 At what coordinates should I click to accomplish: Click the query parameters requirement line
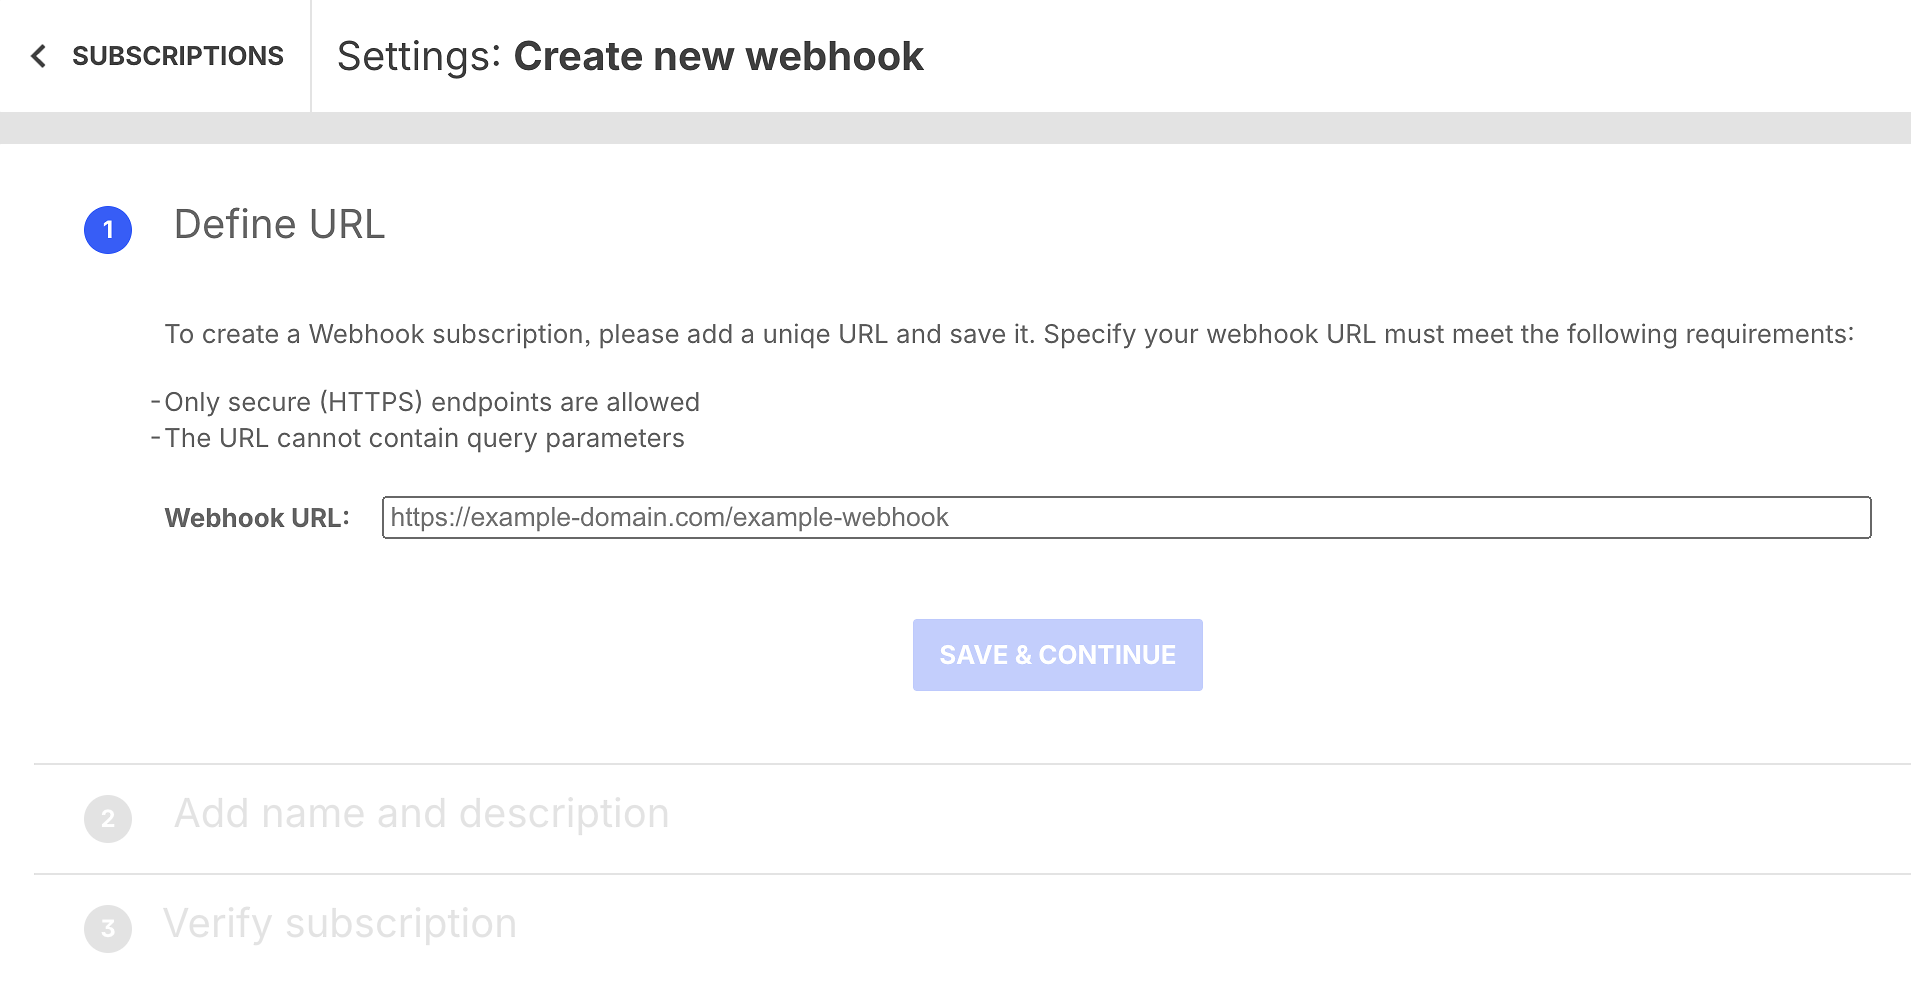point(417,438)
